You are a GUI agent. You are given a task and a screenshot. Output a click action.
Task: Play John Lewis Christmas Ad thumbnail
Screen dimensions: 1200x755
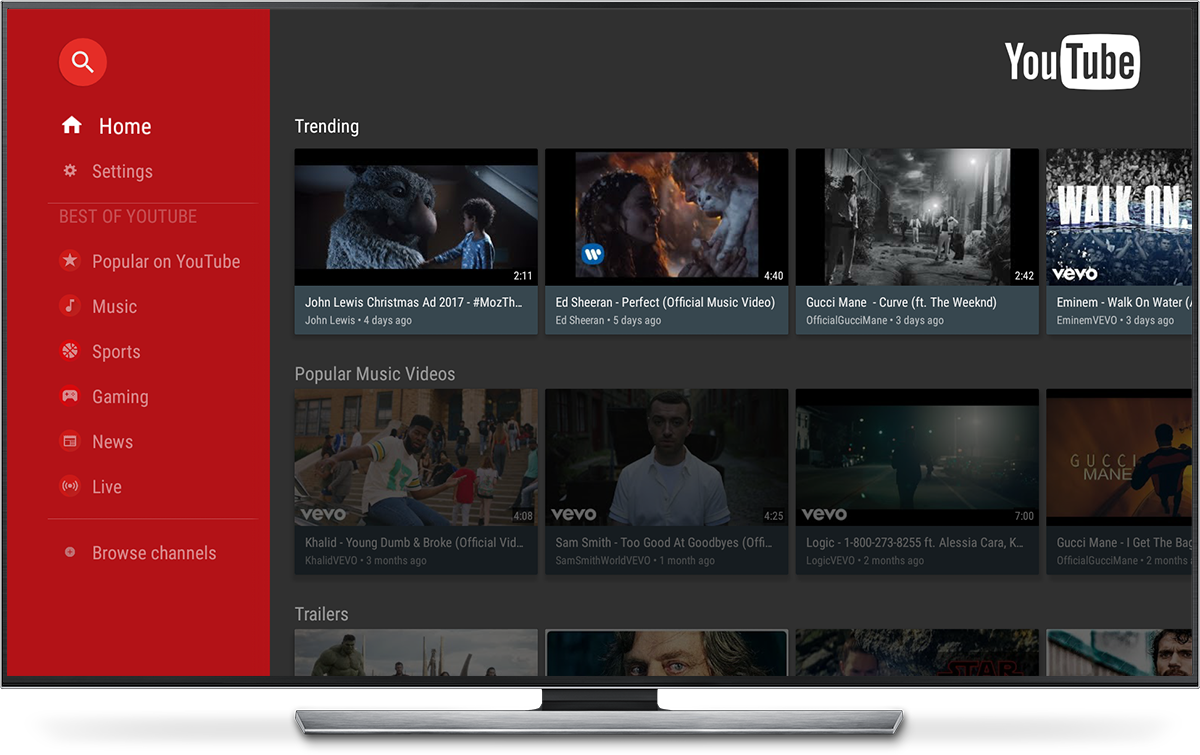(x=416, y=218)
